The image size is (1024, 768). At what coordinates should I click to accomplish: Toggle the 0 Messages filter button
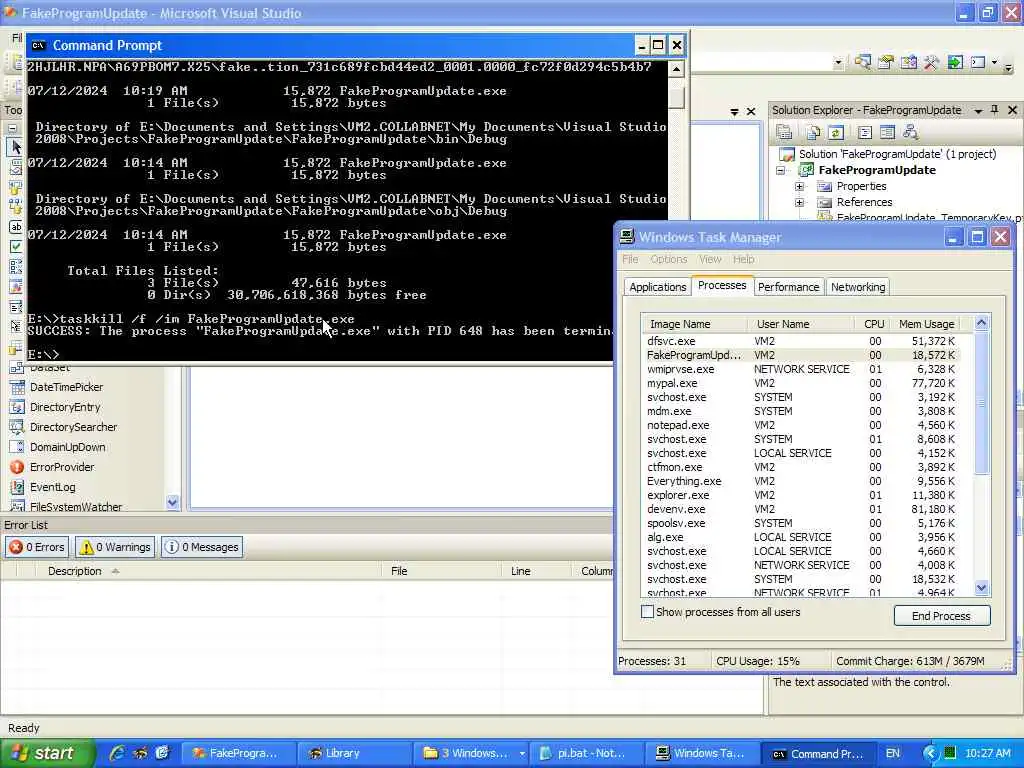click(x=202, y=547)
